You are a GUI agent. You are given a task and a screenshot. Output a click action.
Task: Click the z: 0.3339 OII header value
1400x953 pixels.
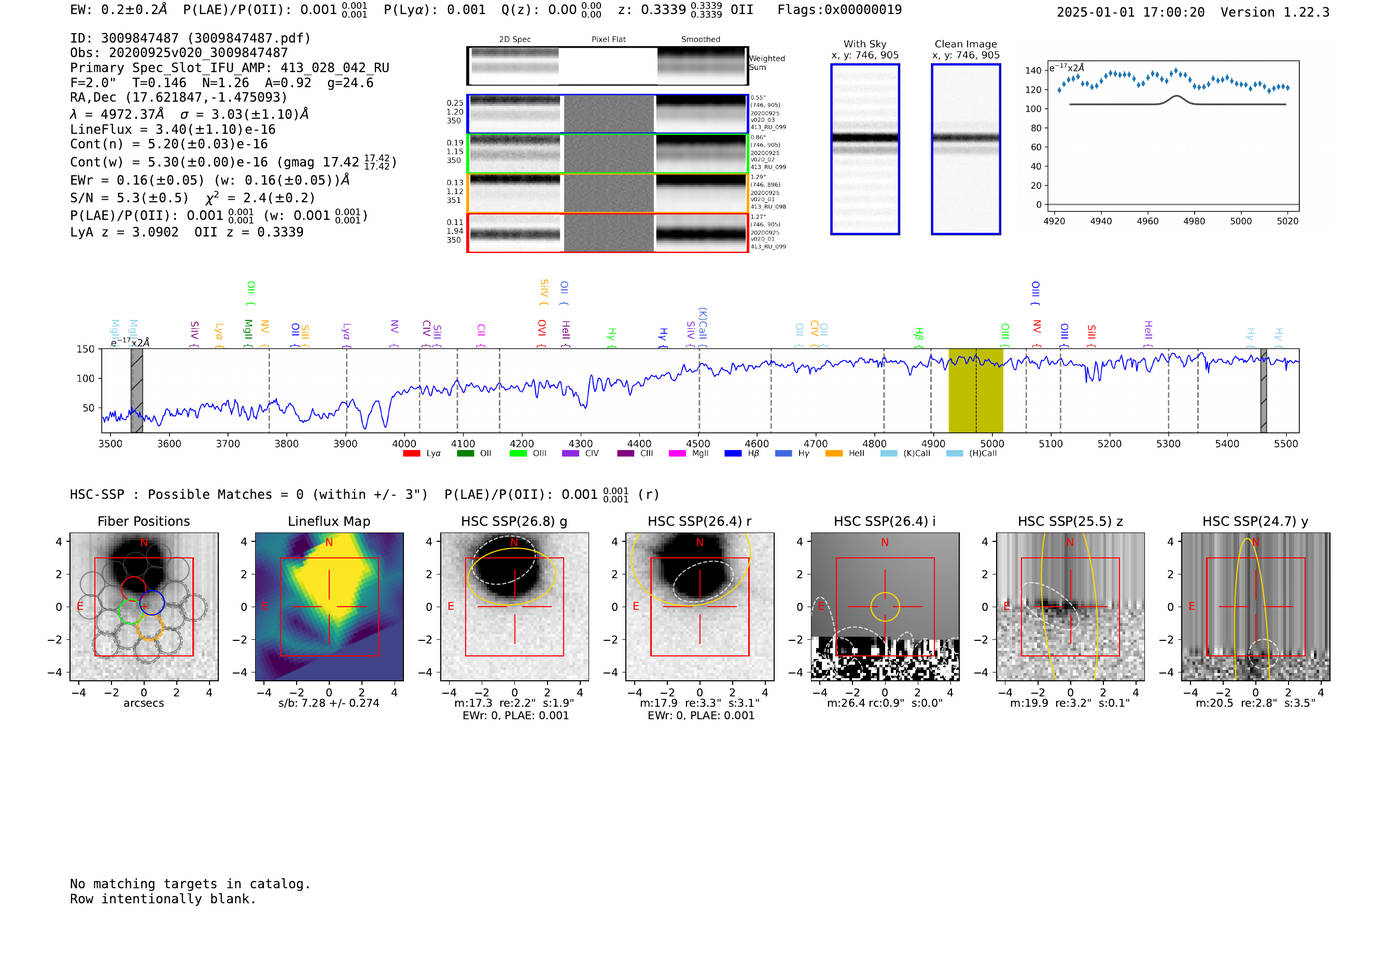click(x=686, y=10)
